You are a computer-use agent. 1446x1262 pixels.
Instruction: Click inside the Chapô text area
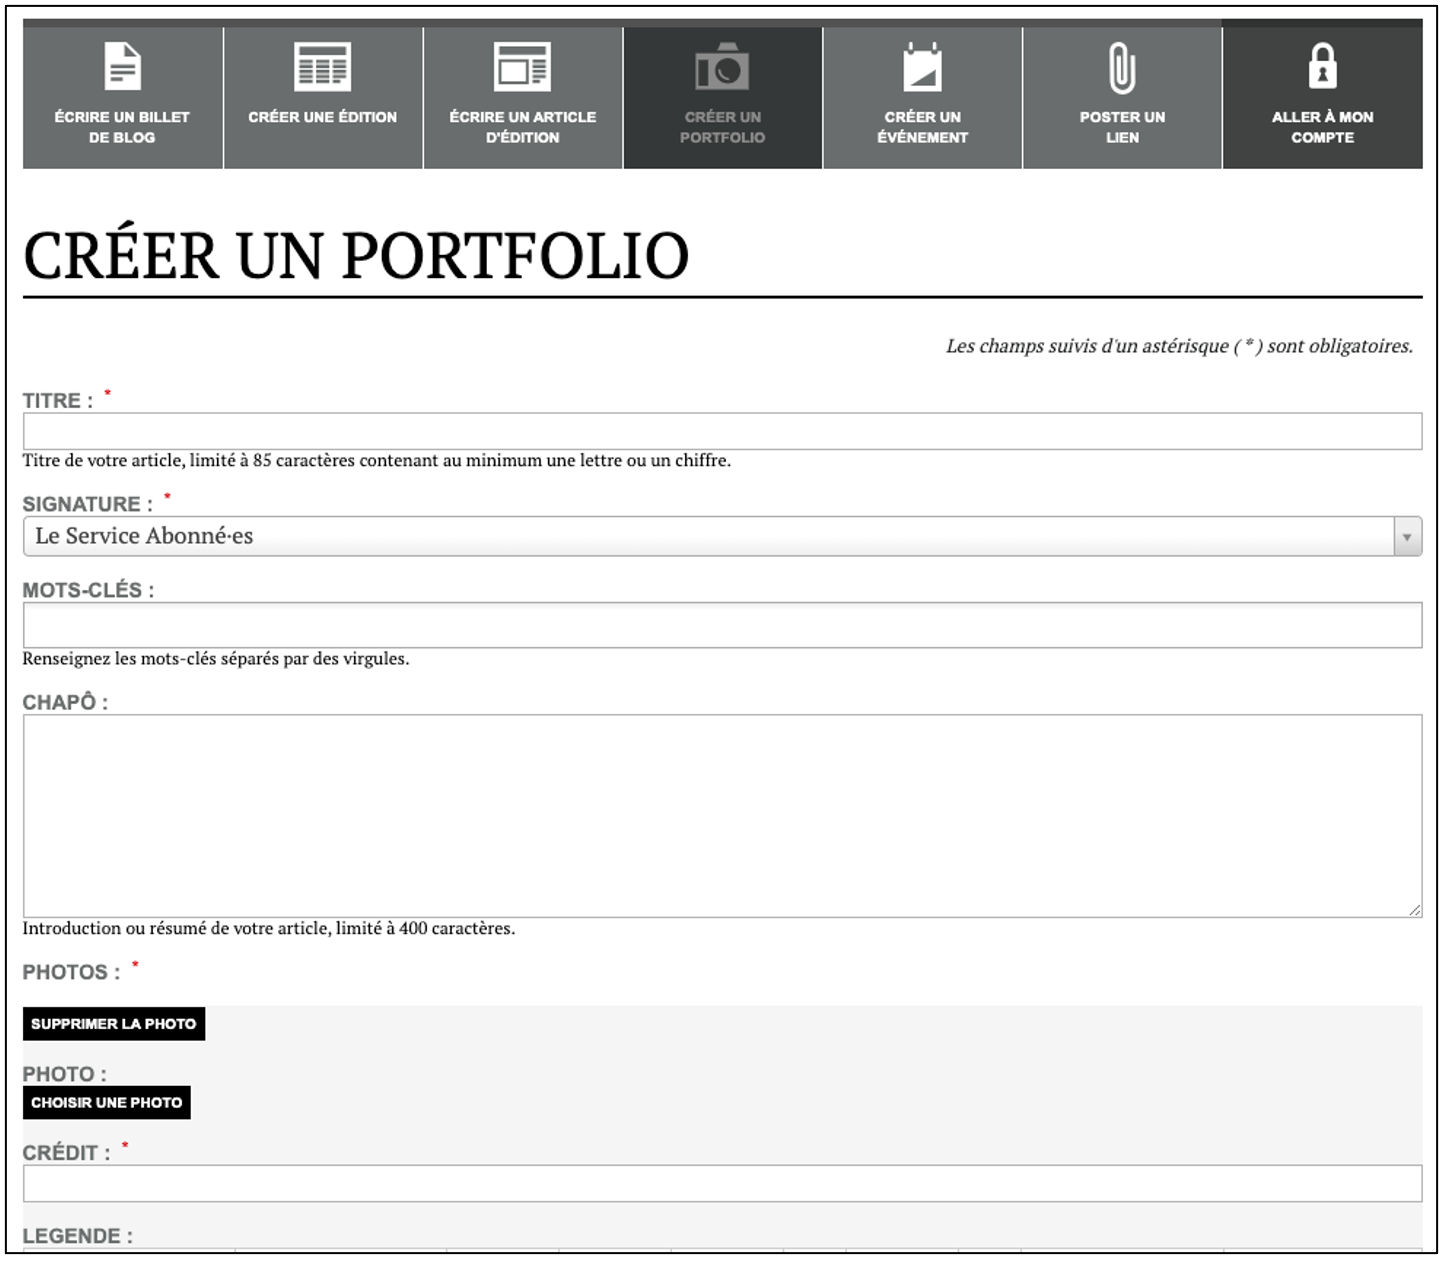point(722,816)
